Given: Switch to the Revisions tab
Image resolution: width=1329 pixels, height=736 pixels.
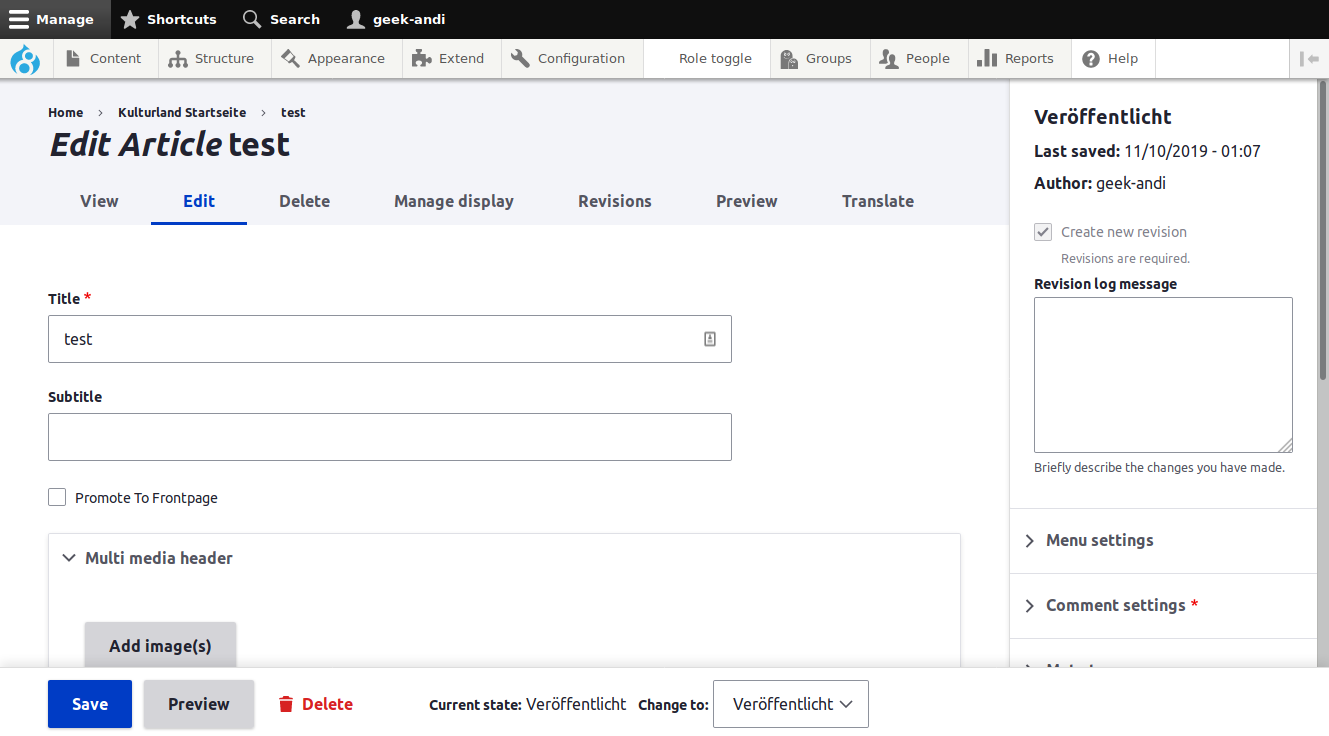Looking at the screenshot, I should coord(614,201).
